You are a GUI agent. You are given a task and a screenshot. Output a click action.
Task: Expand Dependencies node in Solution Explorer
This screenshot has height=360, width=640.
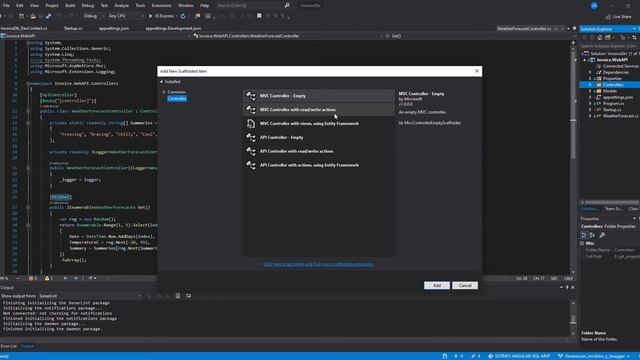coord(590,72)
